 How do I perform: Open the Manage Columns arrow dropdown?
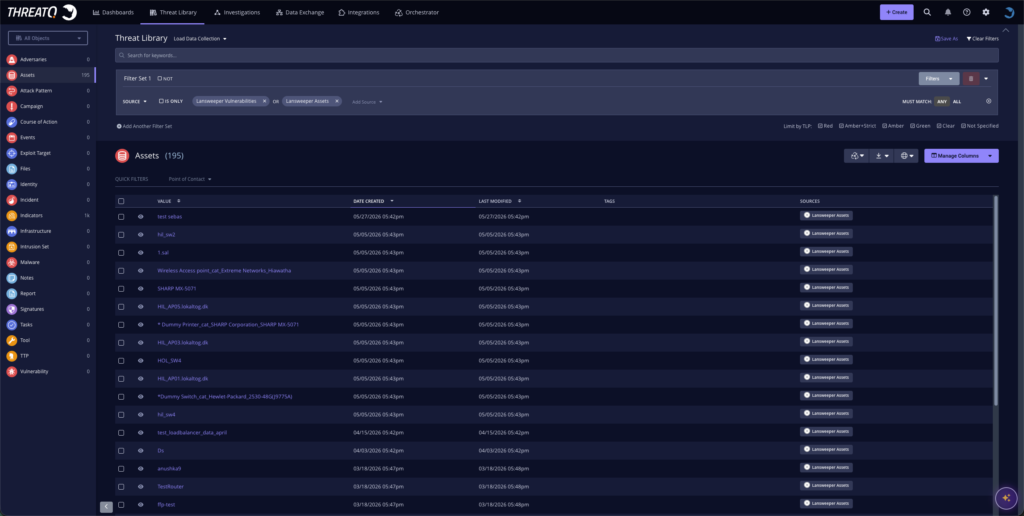tap(991, 156)
